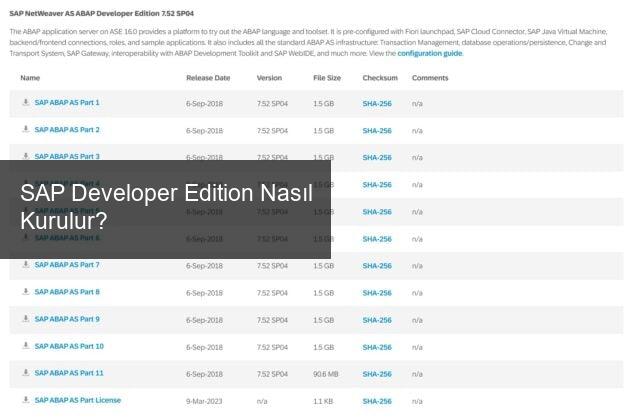Select the SAP ABAP AS Part 10 link
627x420 pixels.
tap(69, 346)
